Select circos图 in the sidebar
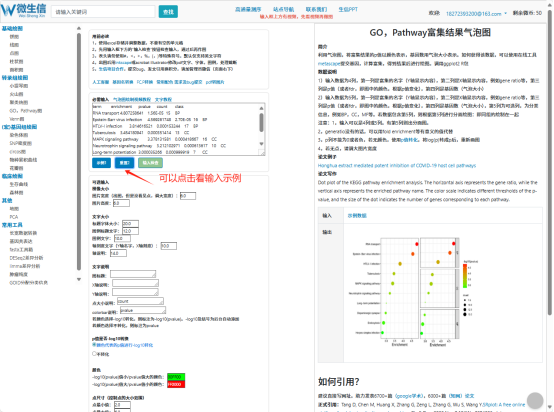This screenshot has height=412, width=554. [x=17, y=152]
